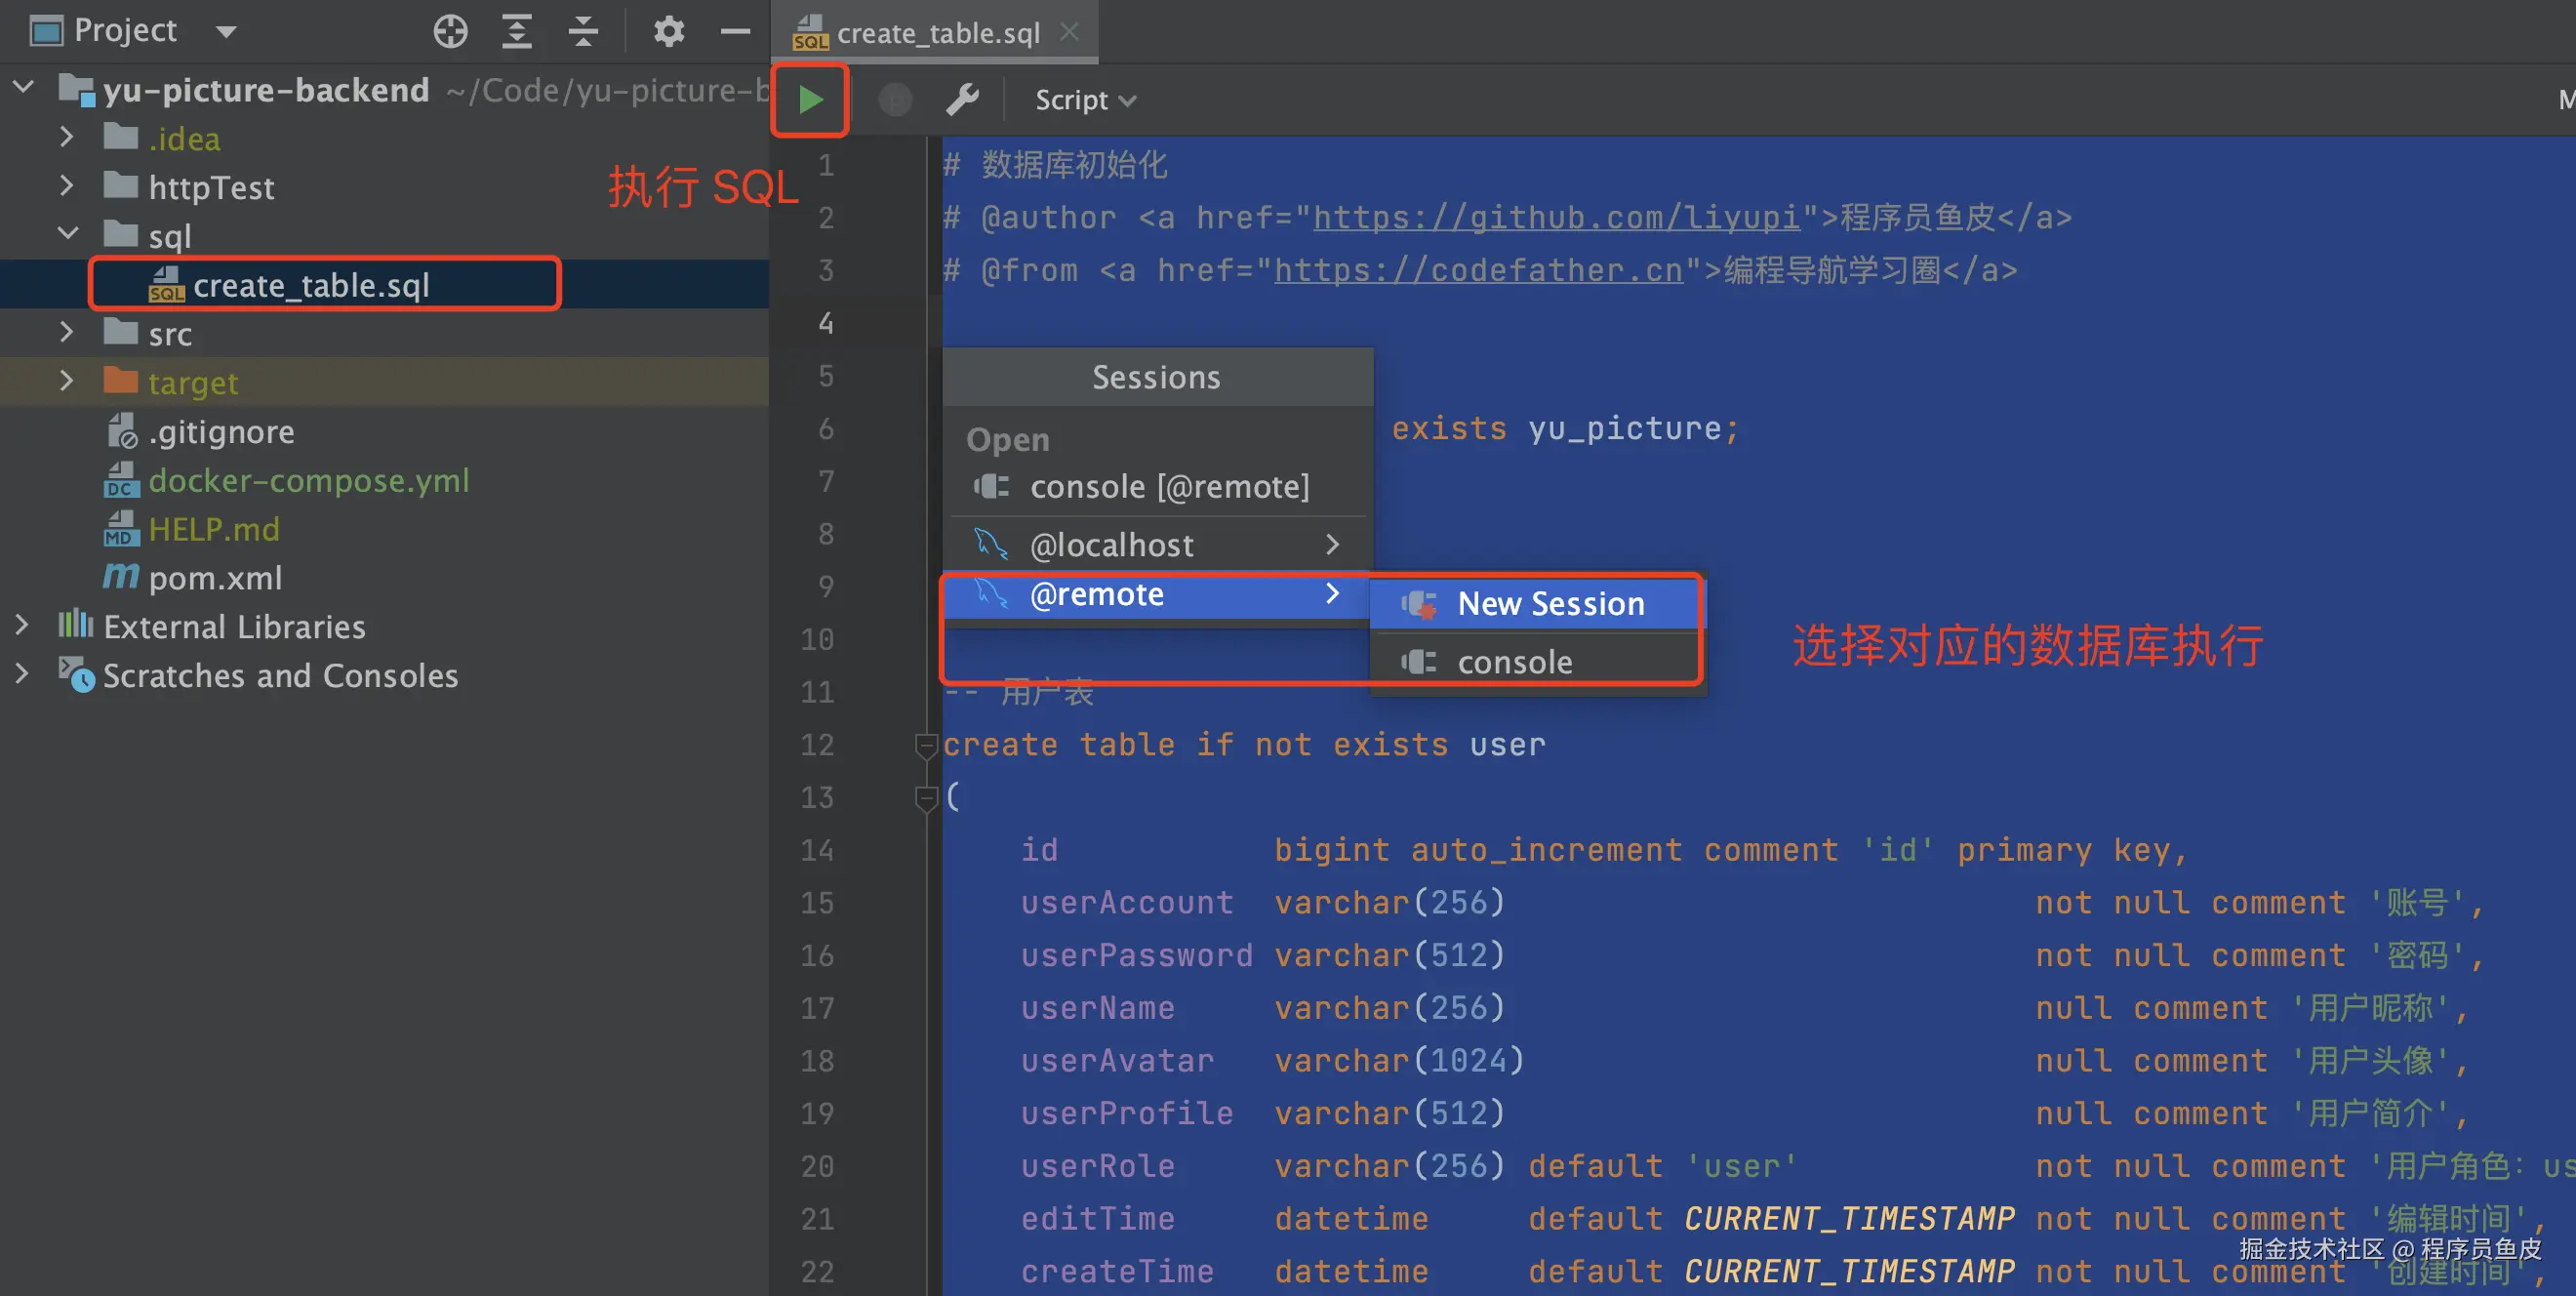The height and width of the screenshot is (1296, 2576).
Task: Expand the src folder
Action: click(x=66, y=333)
